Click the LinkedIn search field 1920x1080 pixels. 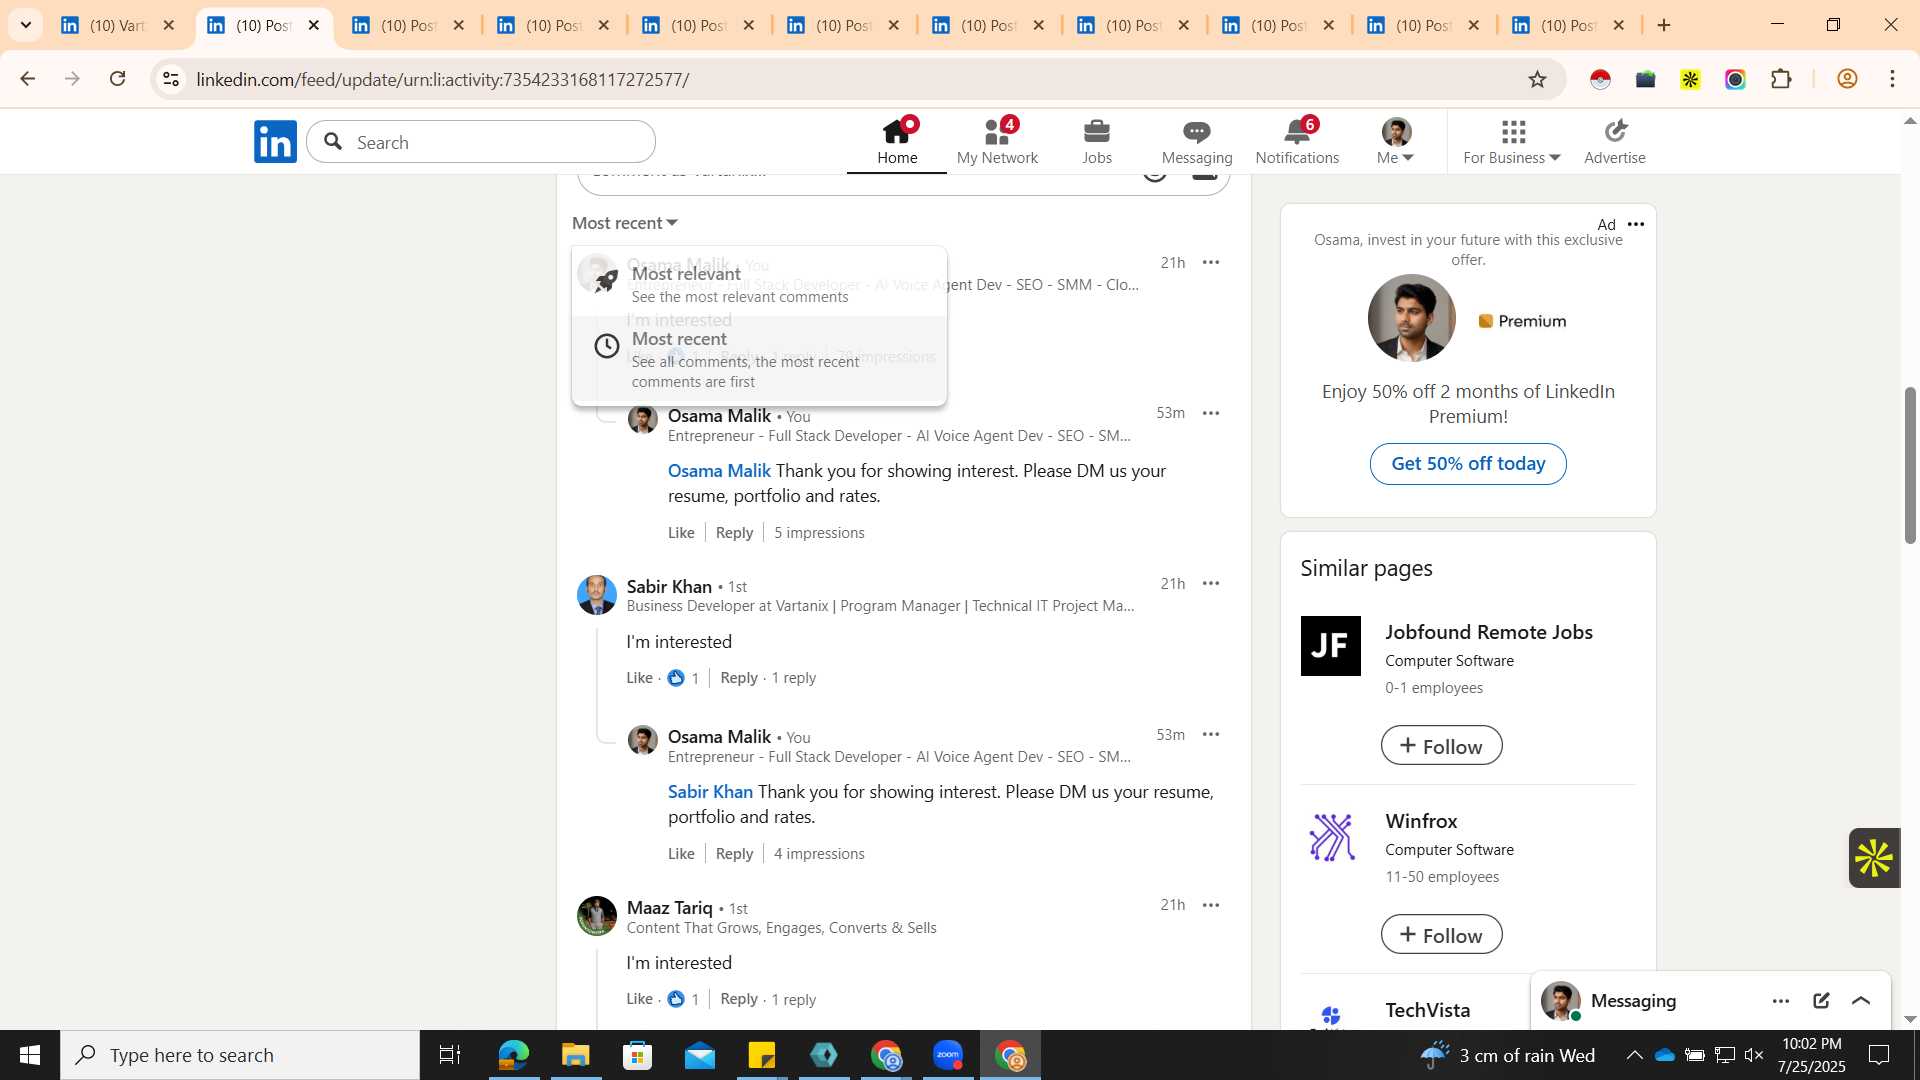pos(481,142)
